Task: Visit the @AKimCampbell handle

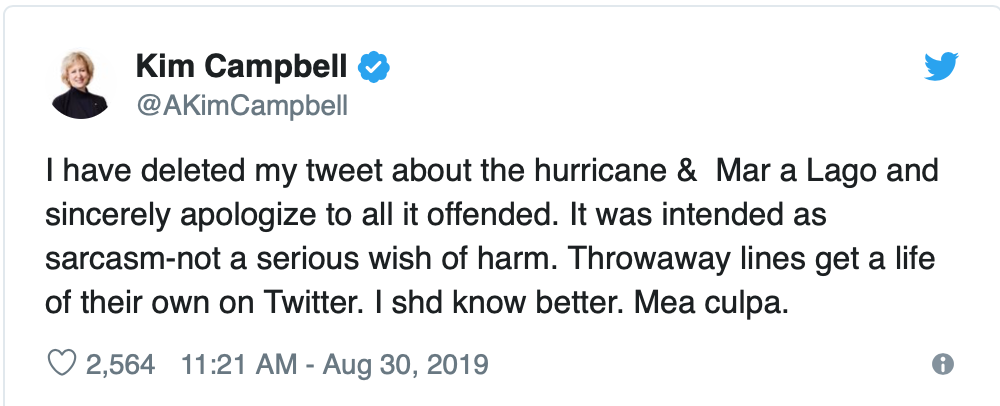Action: pos(242,105)
